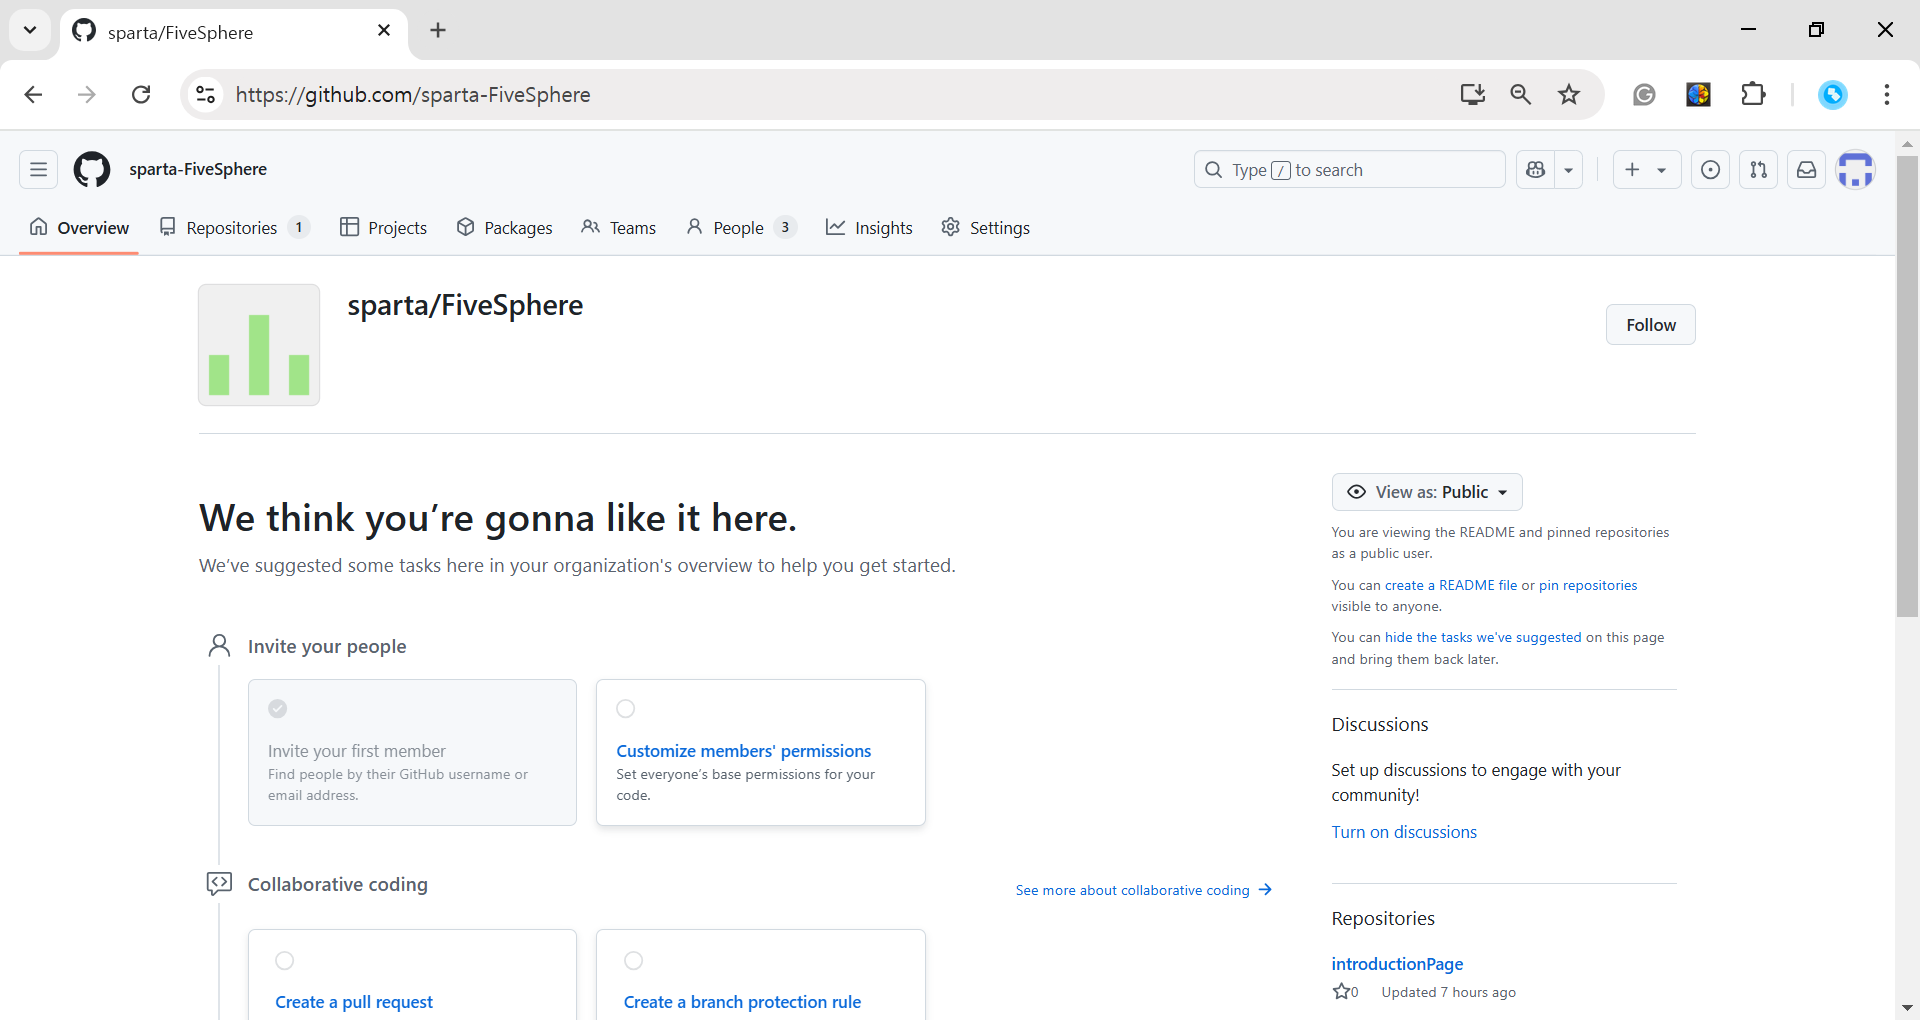Open the Insights tab
Screen dimensions: 1920x1020
[869, 228]
